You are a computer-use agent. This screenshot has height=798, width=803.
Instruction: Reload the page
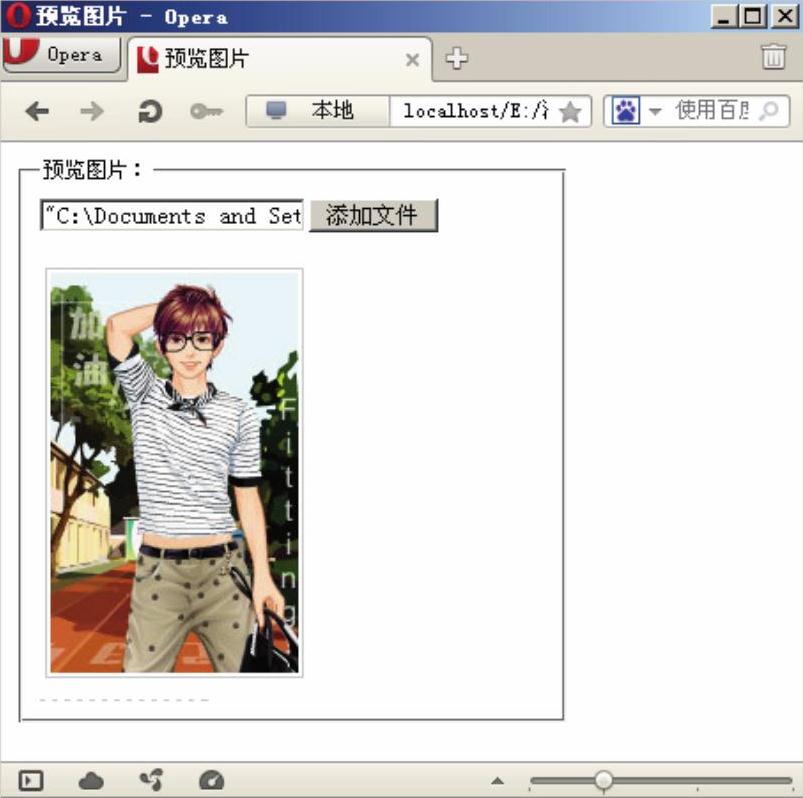150,111
